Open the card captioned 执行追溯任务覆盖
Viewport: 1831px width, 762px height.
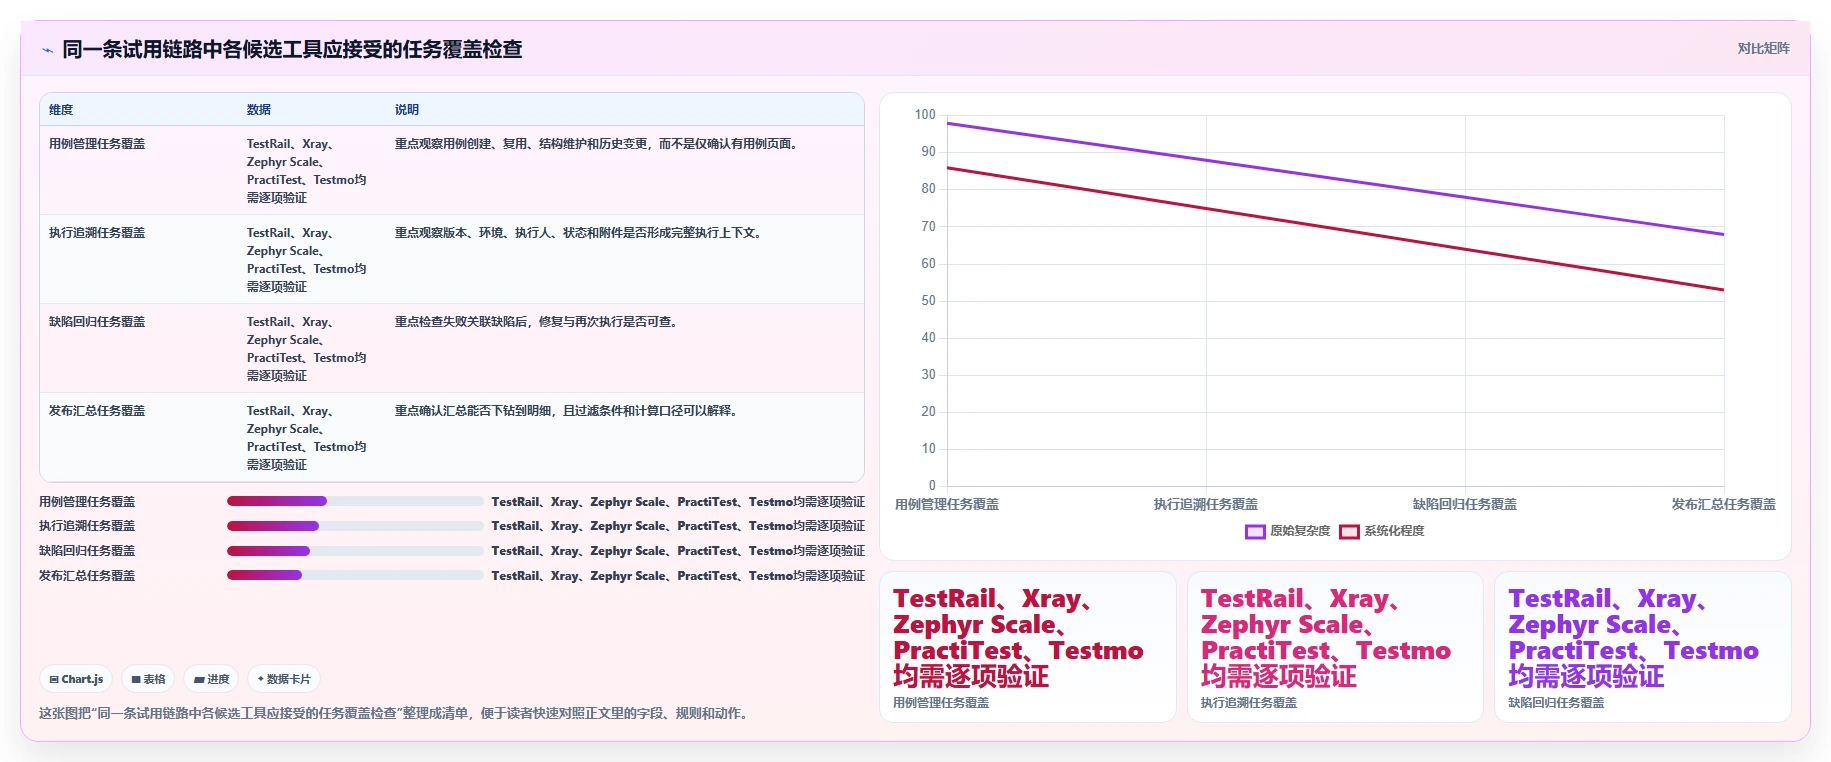pyautogui.click(x=1335, y=647)
